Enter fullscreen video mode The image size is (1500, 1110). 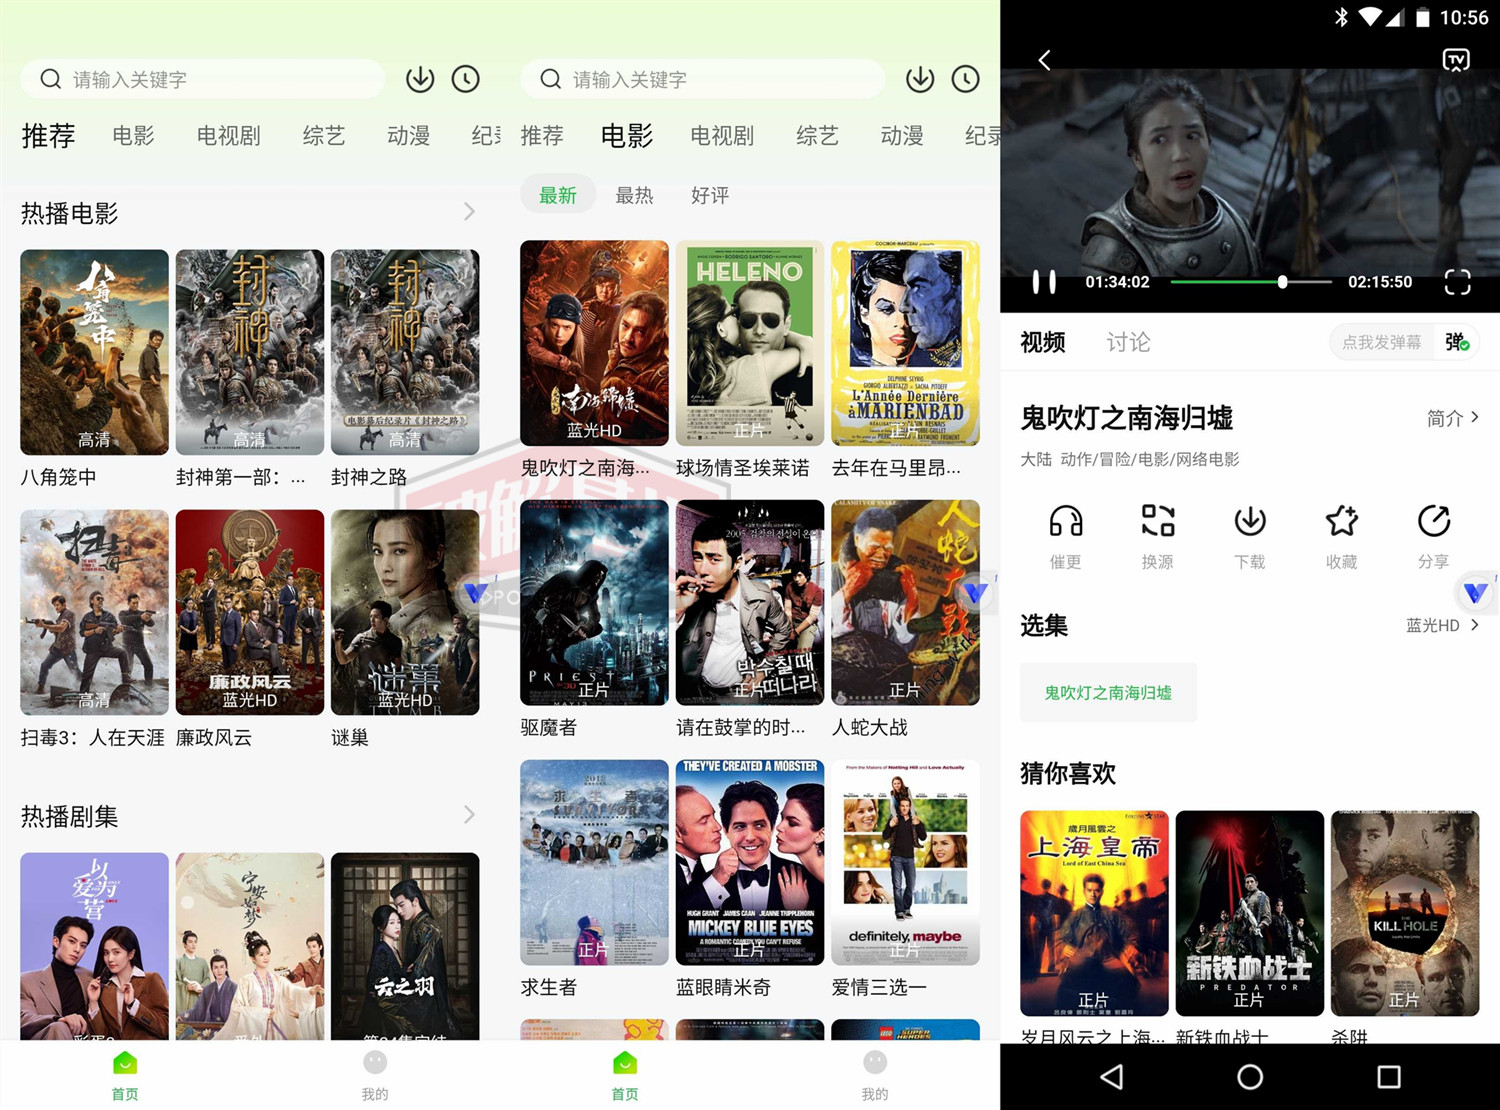click(x=1457, y=282)
